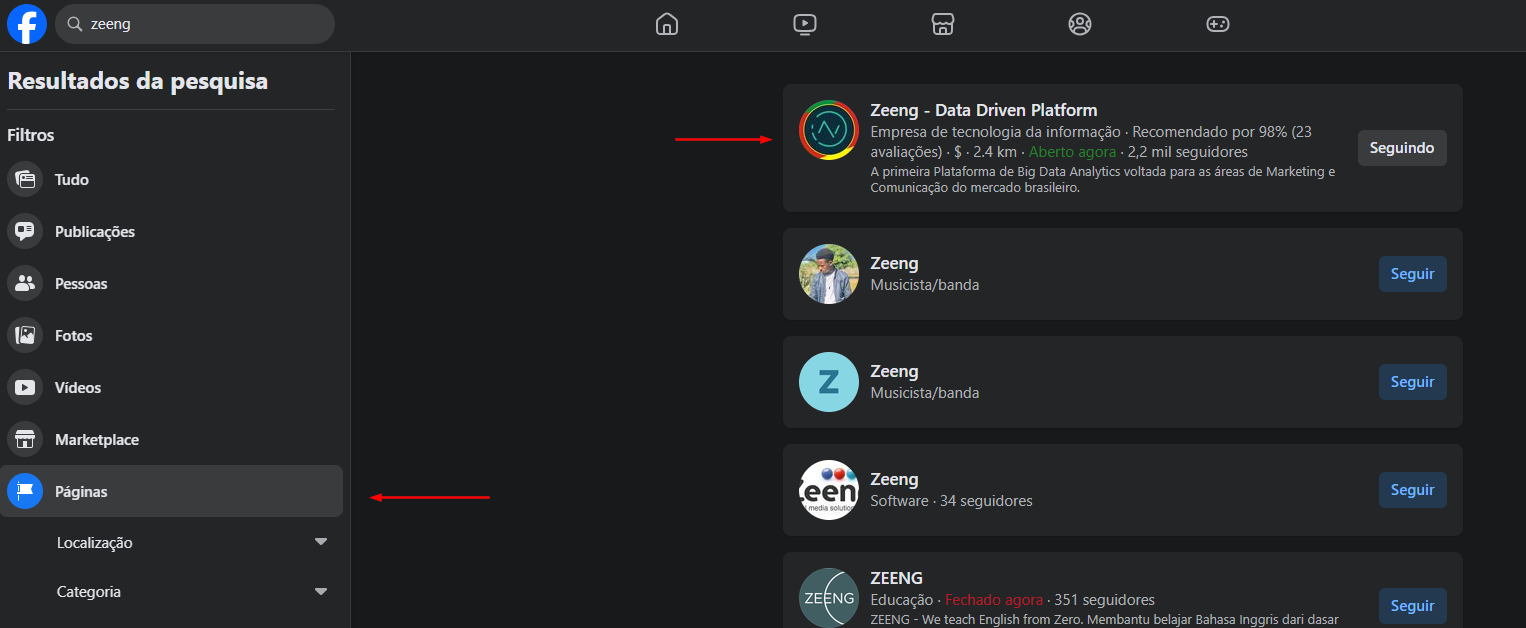Screen dimensions: 1526x628
Task: Open Zeeng - Data Driven Platform page link
Action: point(983,111)
